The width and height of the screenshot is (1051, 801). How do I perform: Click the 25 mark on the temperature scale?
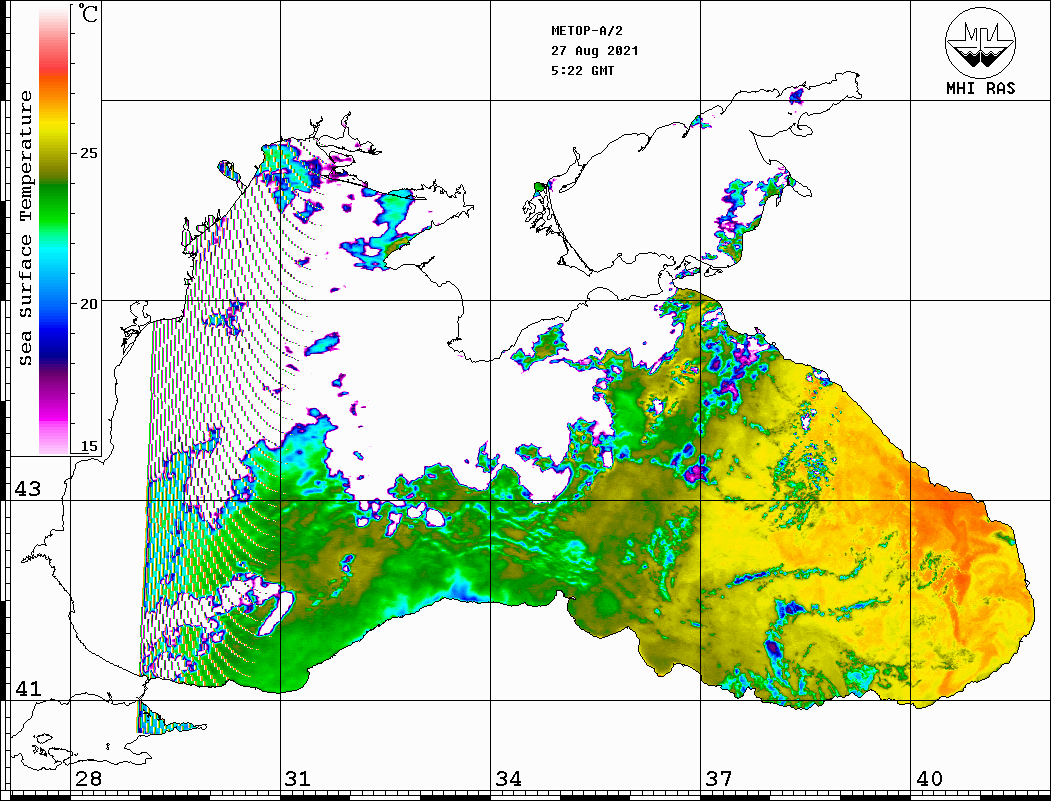click(x=88, y=153)
